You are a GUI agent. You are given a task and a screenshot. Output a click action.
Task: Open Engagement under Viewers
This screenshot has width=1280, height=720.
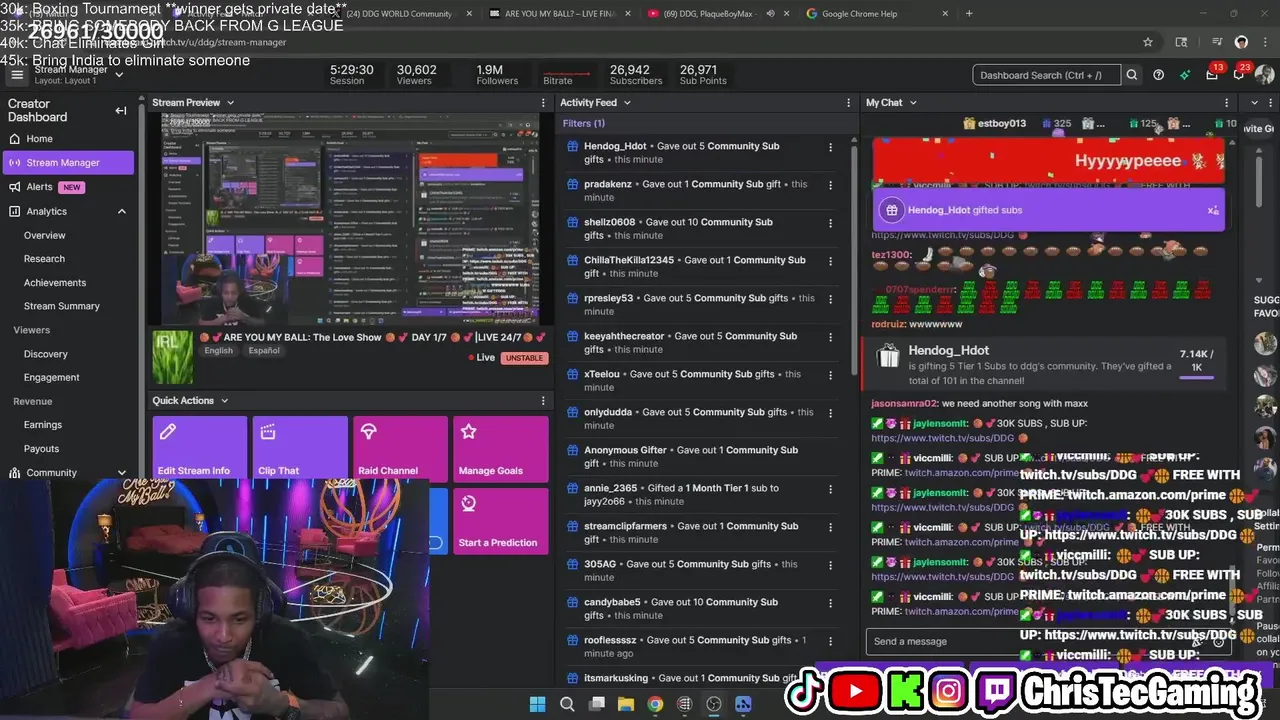coord(52,377)
